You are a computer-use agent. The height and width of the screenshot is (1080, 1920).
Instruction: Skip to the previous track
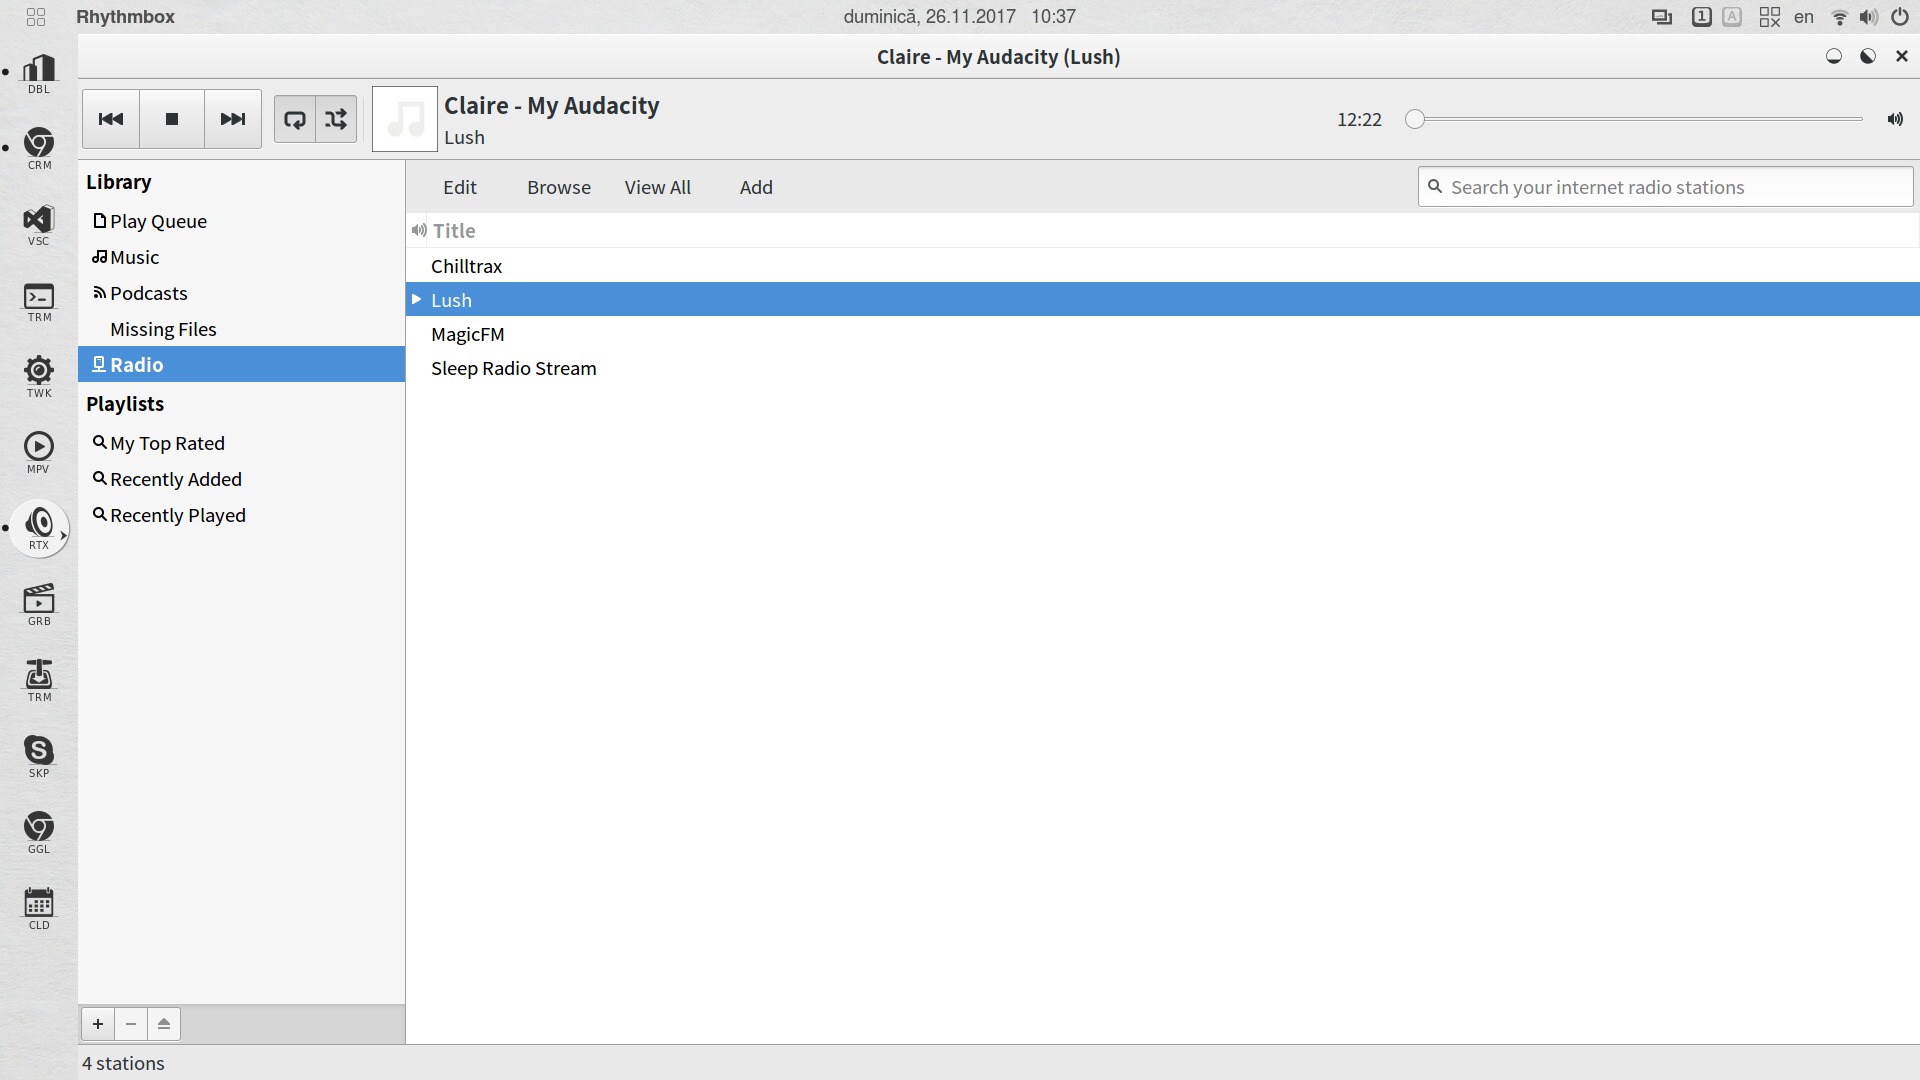111,119
